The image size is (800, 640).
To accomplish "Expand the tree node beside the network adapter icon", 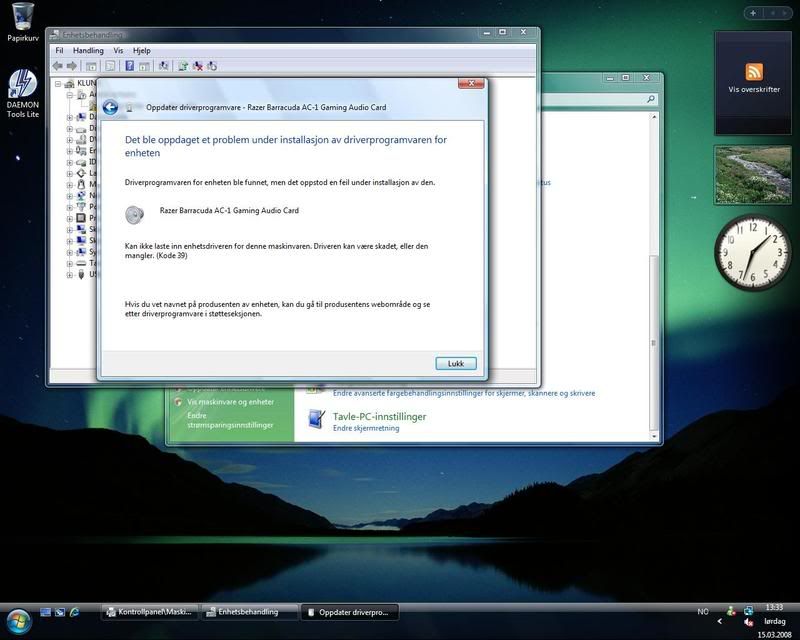I will click(x=69, y=196).
